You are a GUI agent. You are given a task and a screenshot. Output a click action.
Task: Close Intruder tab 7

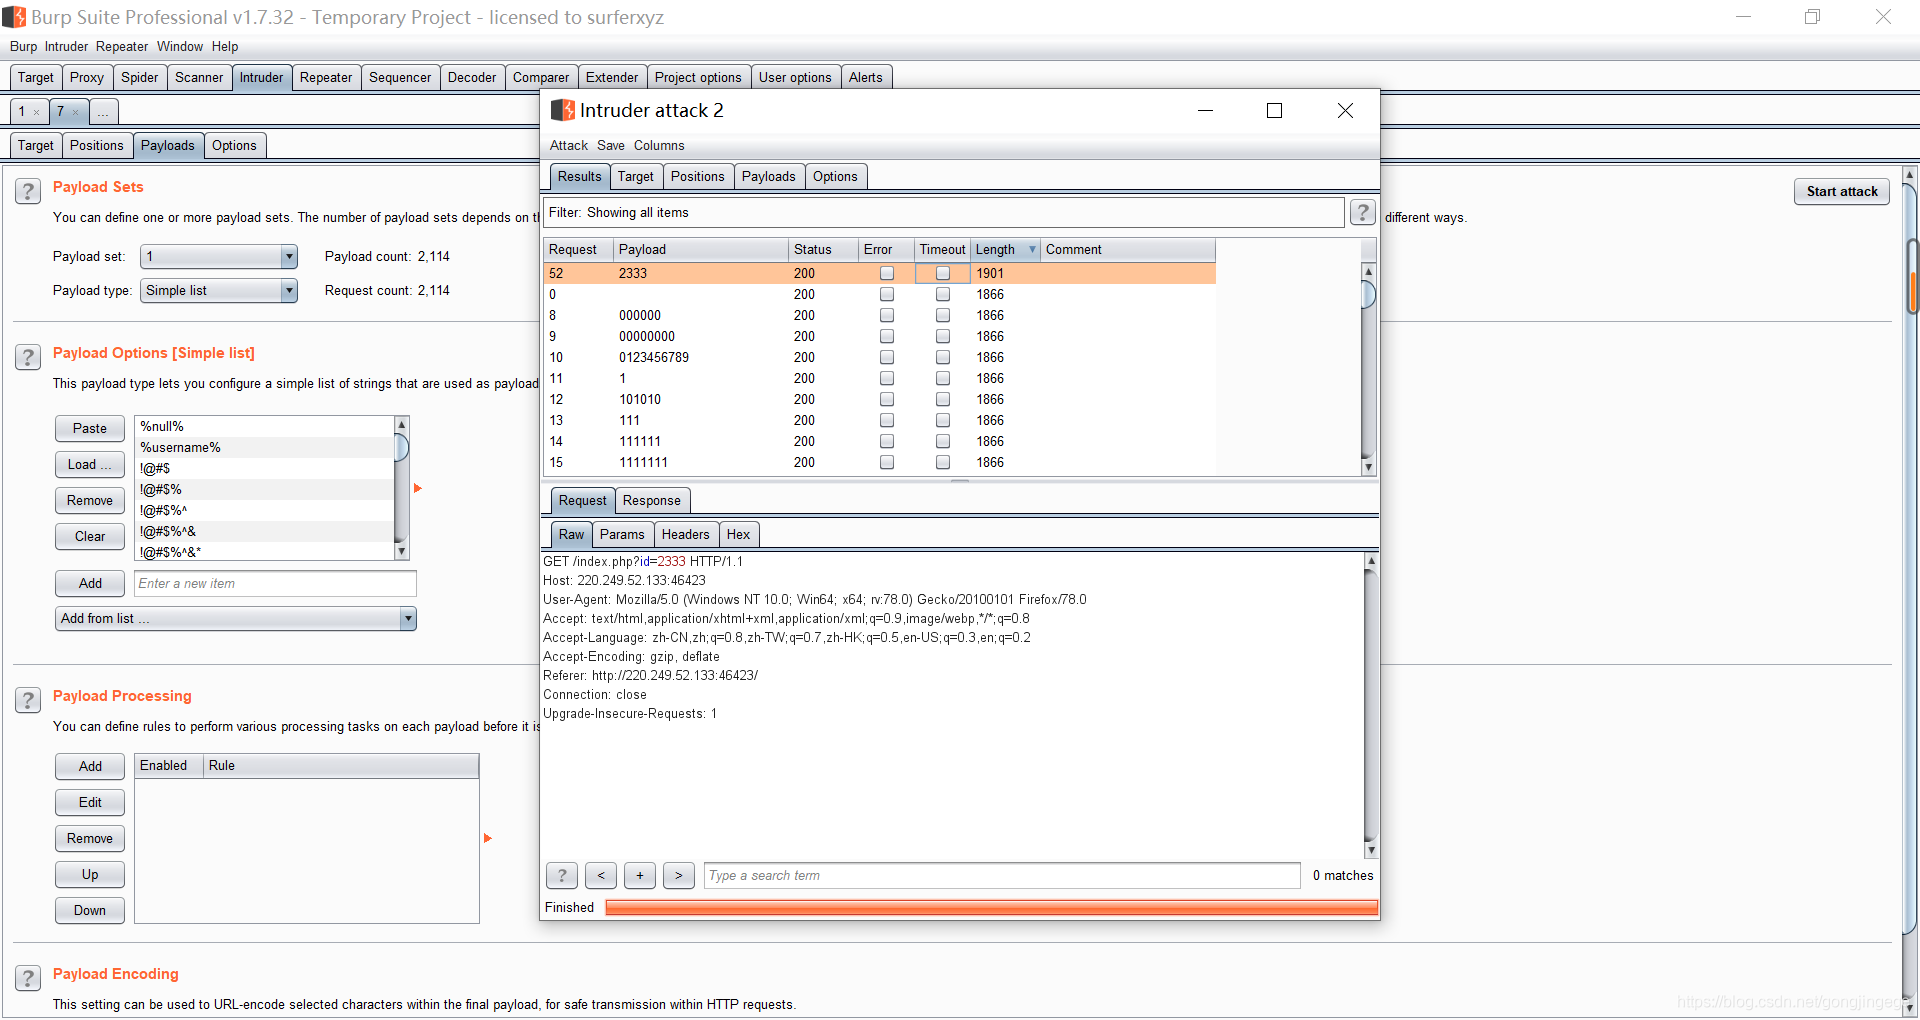[x=76, y=113]
